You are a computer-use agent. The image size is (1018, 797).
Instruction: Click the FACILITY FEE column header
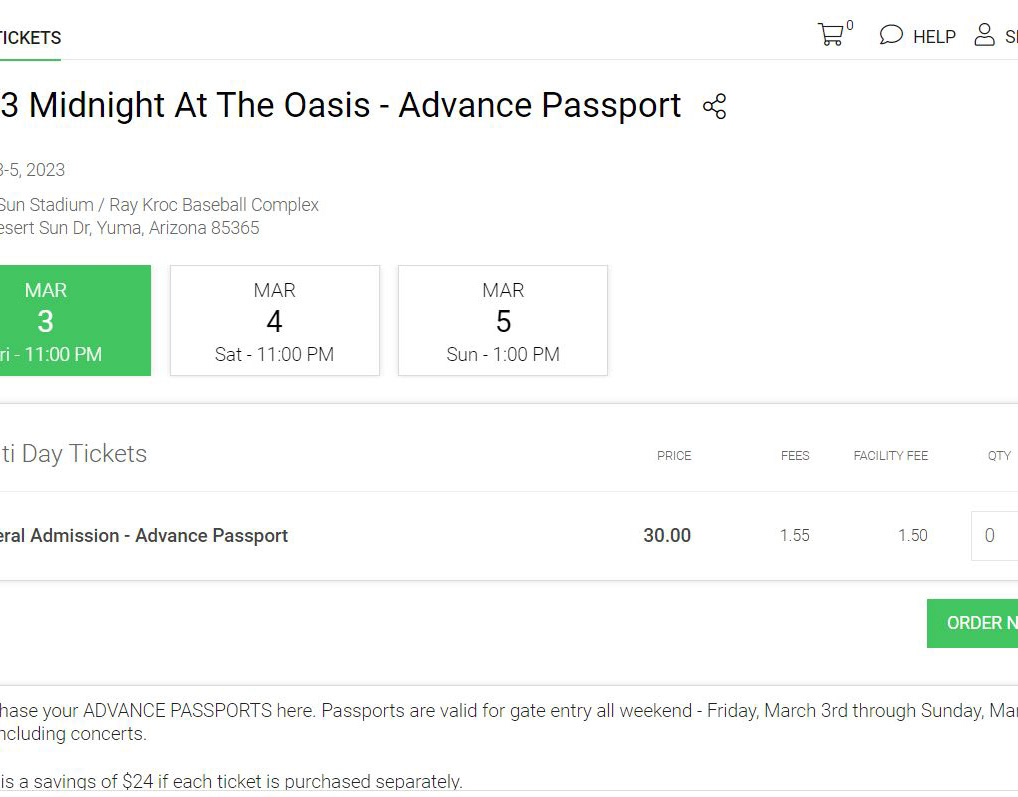[x=890, y=456]
